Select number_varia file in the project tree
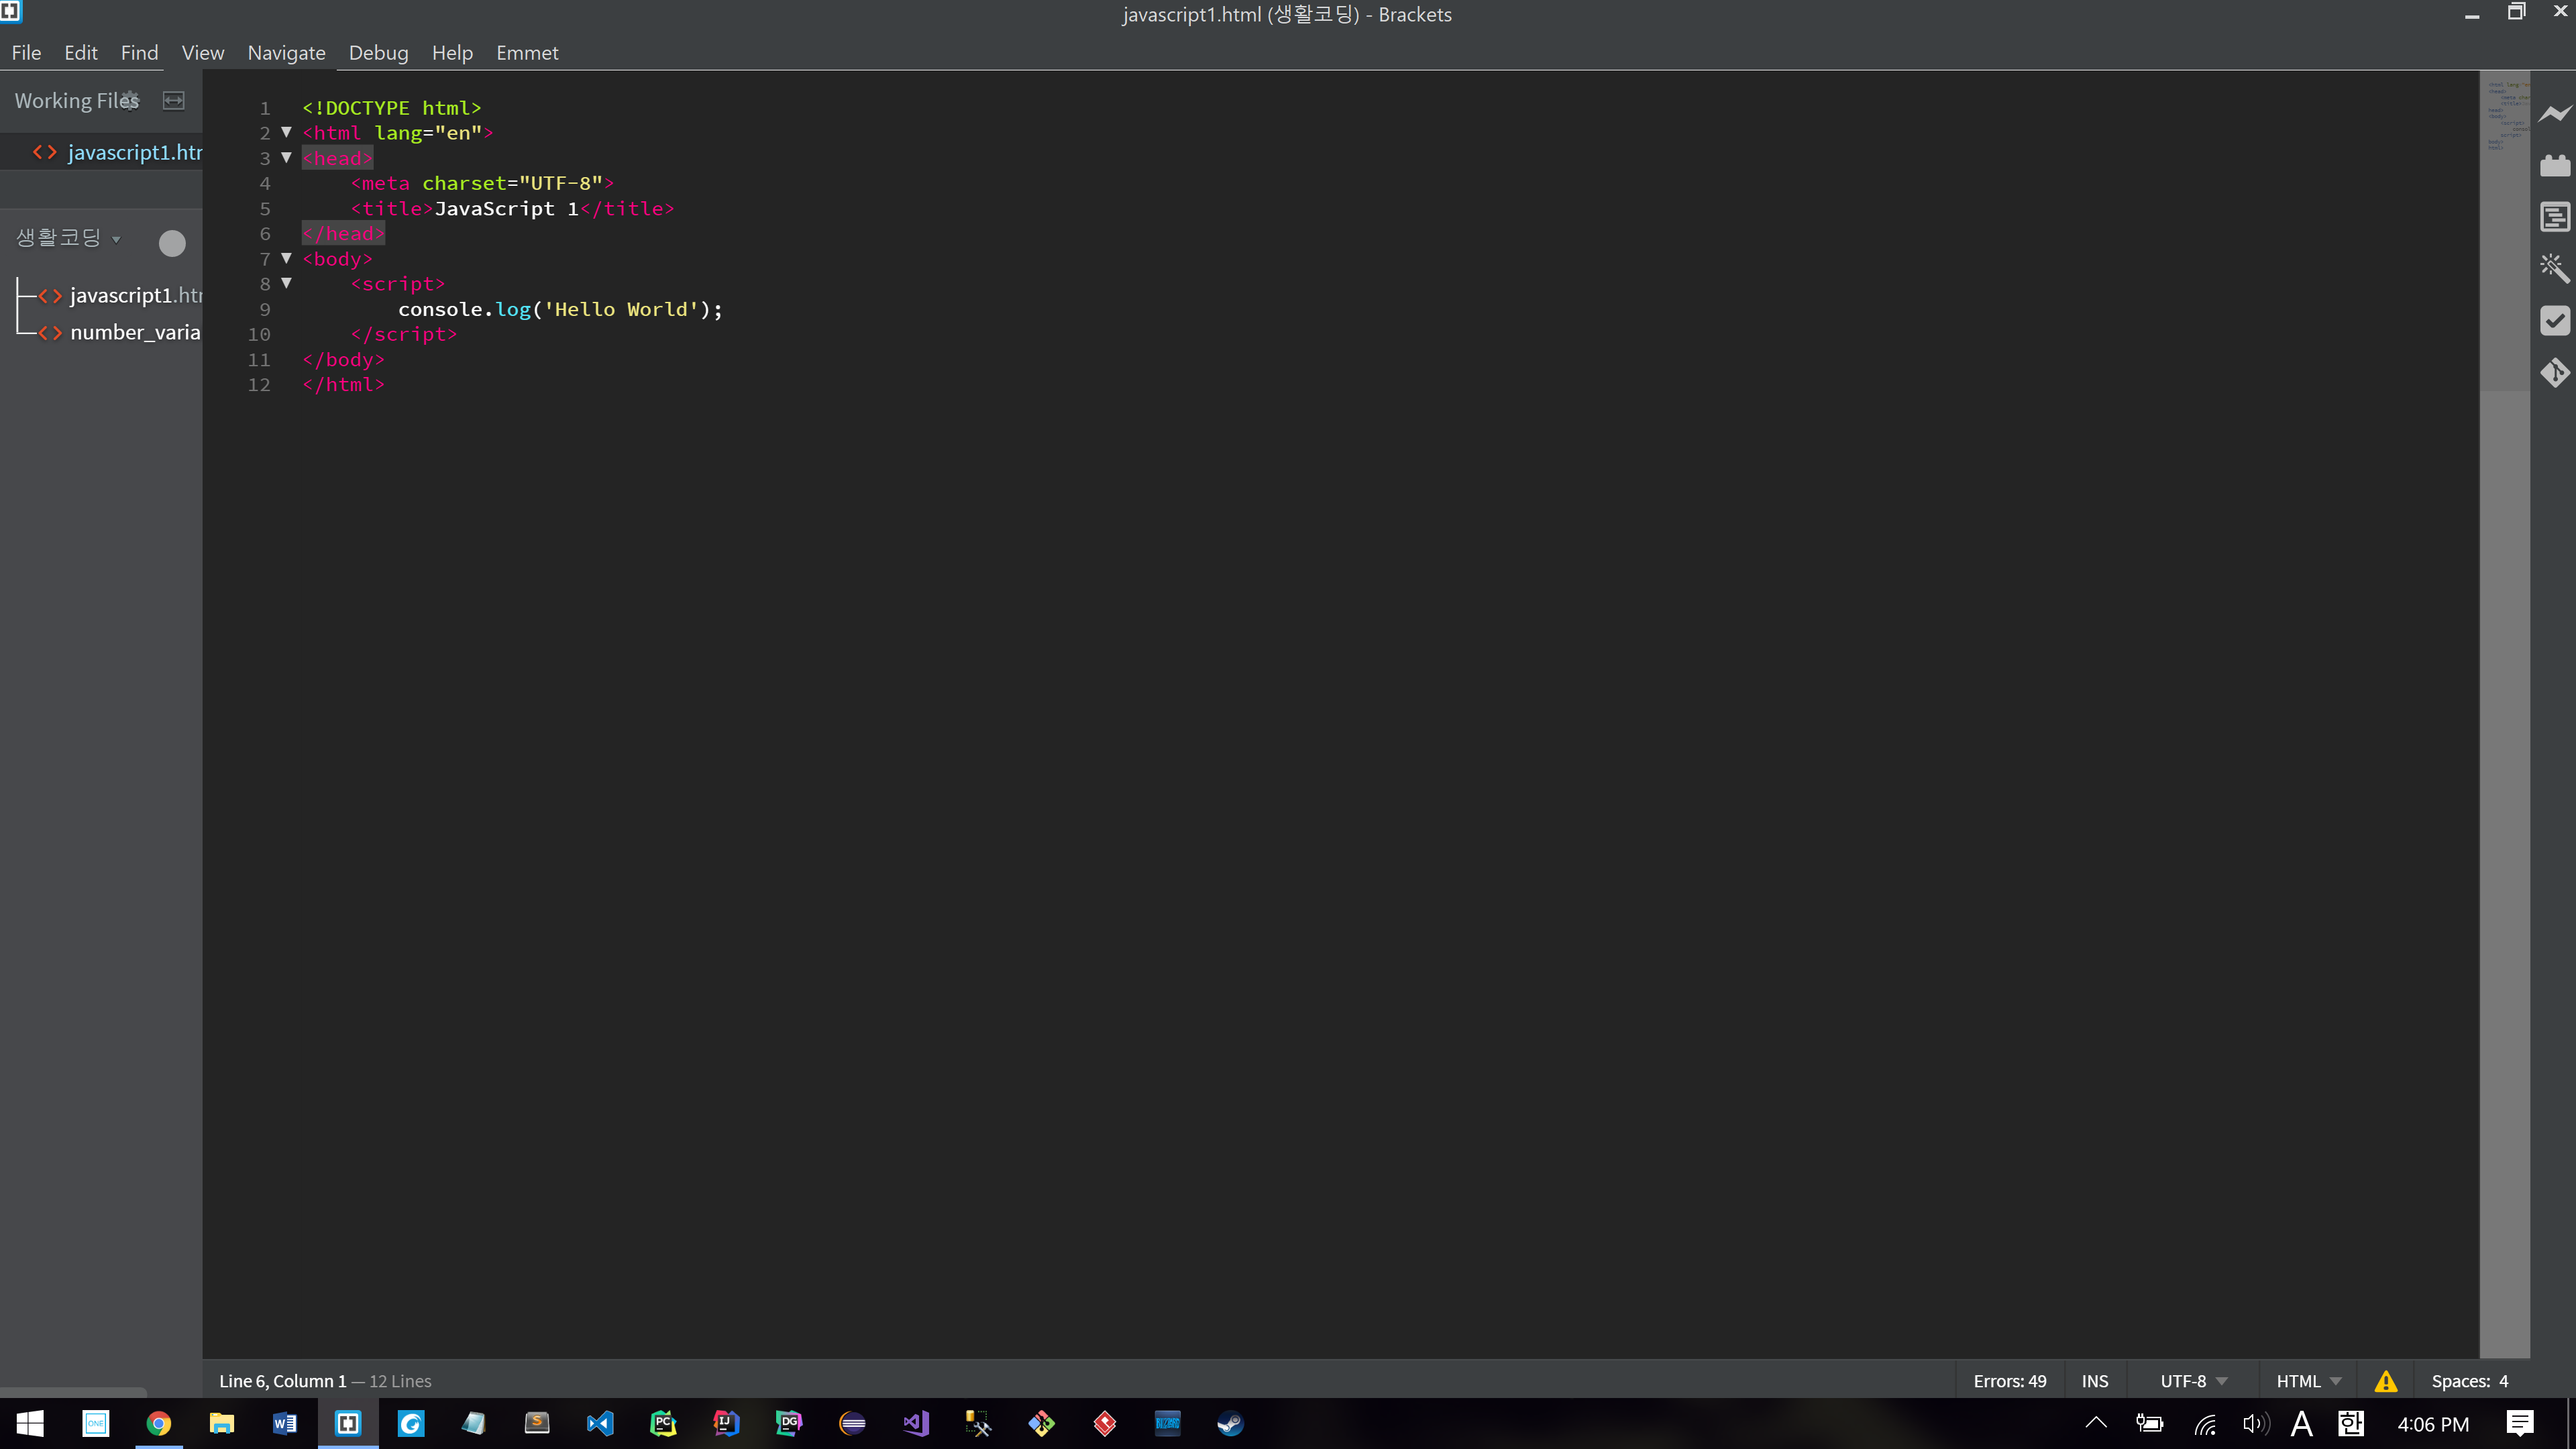Viewport: 2576px width, 1449px height. click(x=138, y=331)
